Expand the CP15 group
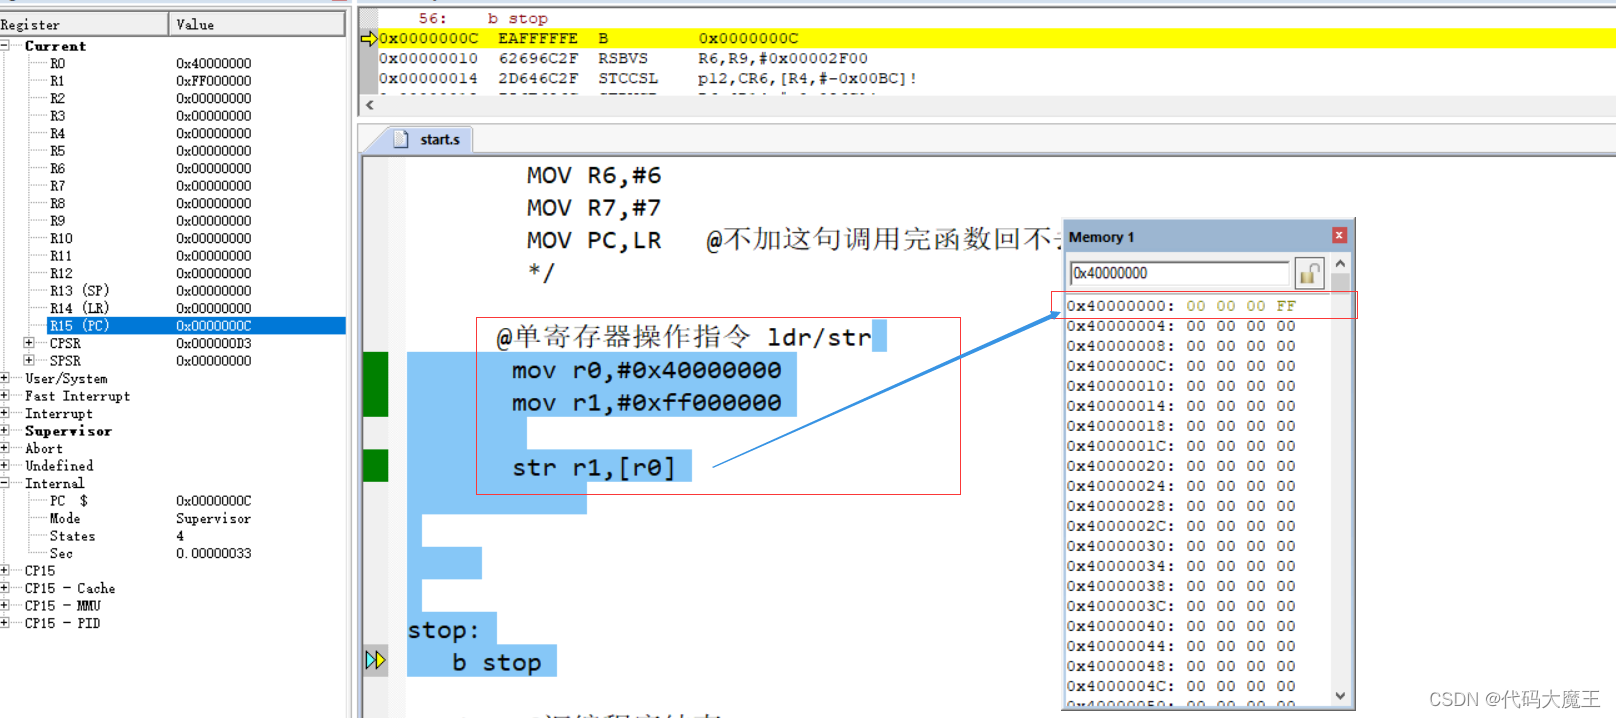The image size is (1616, 718). tap(5, 571)
